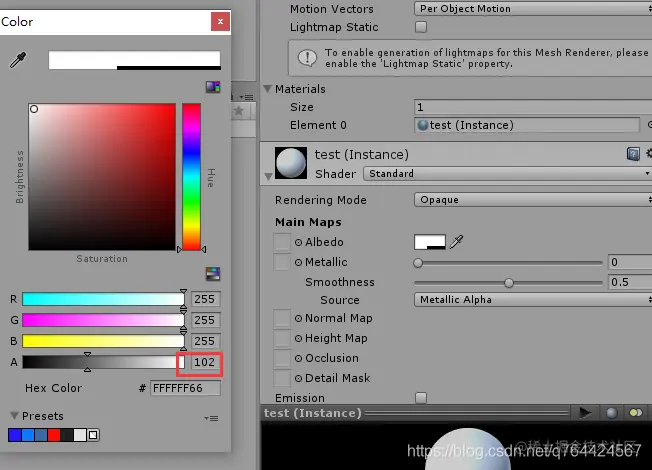
Task: Open the Source Metallic Alpha dropdown
Action: pyautogui.click(x=533, y=299)
